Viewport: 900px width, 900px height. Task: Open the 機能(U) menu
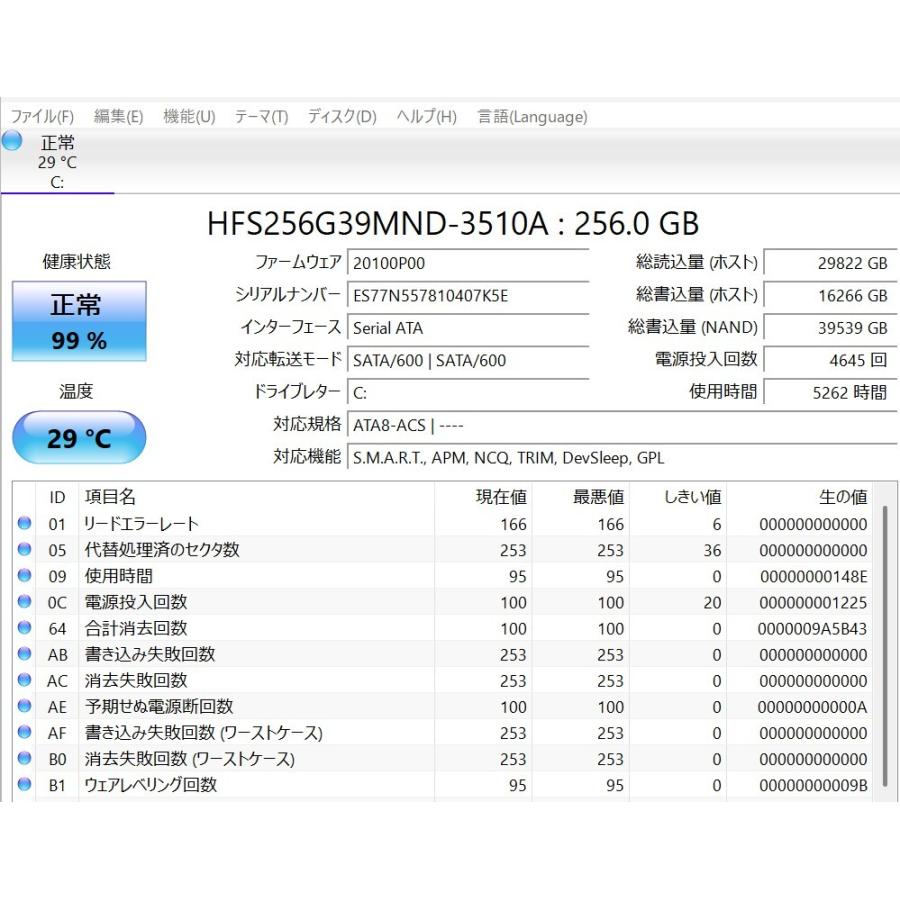click(188, 117)
